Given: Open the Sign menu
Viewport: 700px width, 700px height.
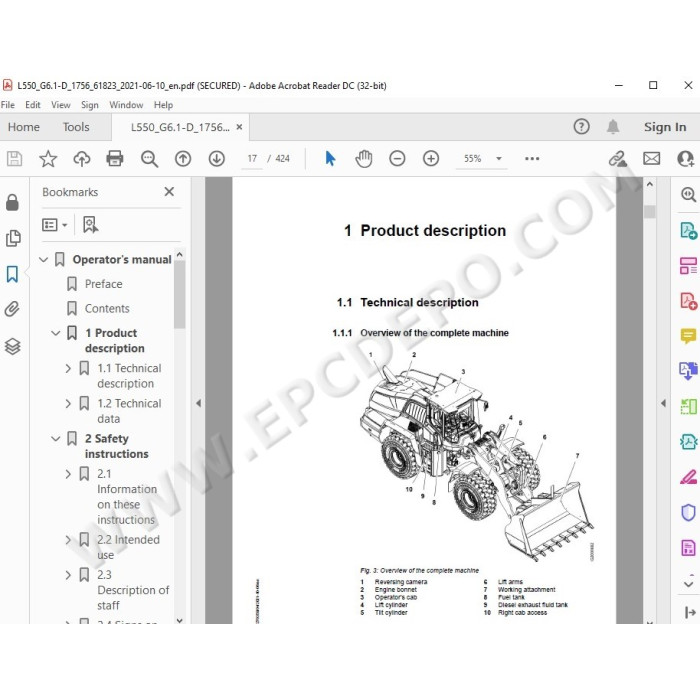Looking at the screenshot, I should 90,105.
